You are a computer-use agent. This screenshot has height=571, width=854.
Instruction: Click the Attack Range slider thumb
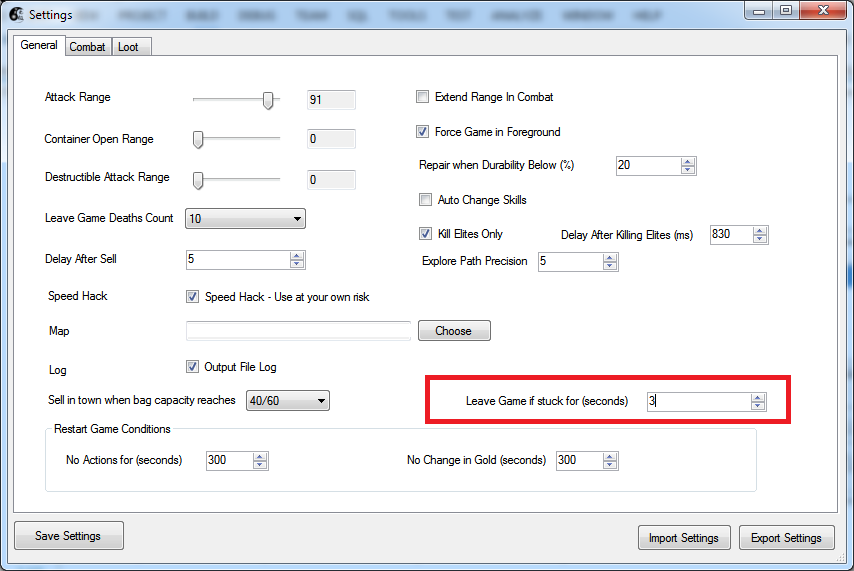[x=267, y=100]
